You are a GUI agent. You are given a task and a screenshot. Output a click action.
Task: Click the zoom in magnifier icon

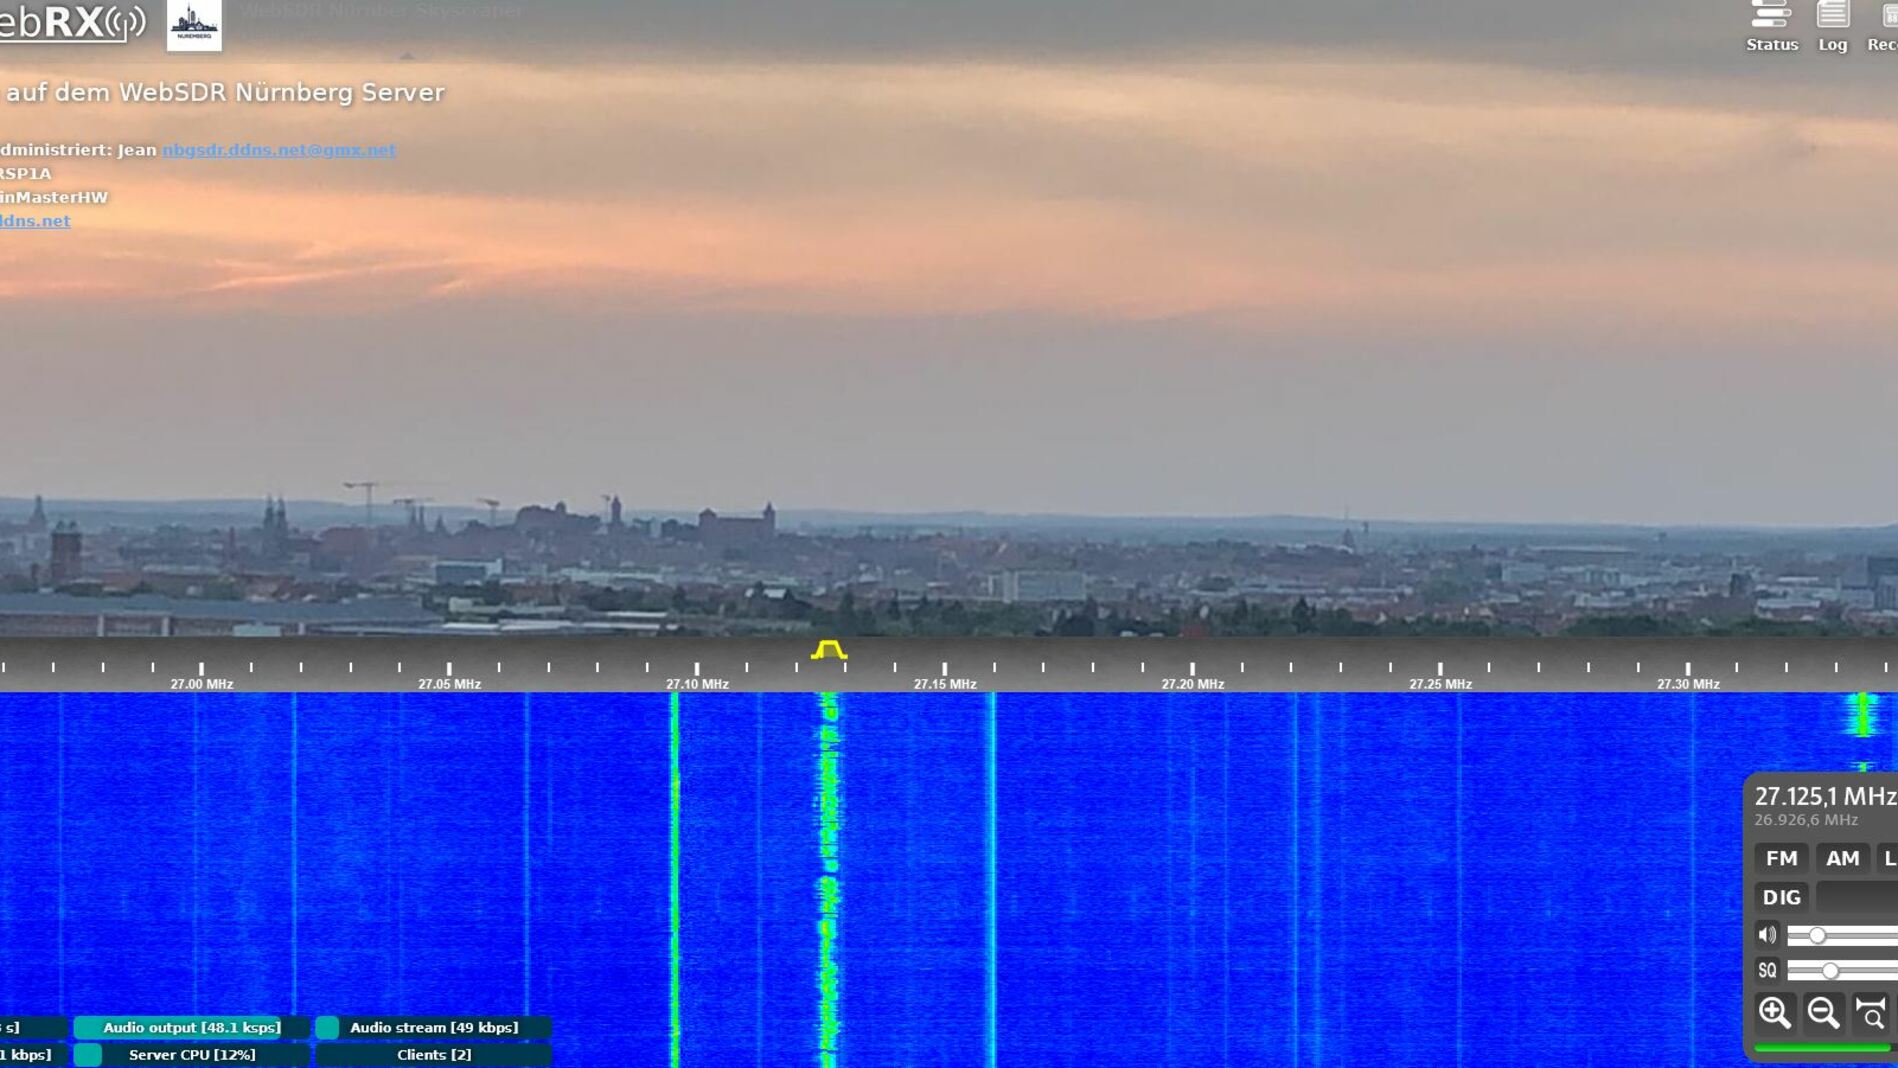coord(1775,1012)
